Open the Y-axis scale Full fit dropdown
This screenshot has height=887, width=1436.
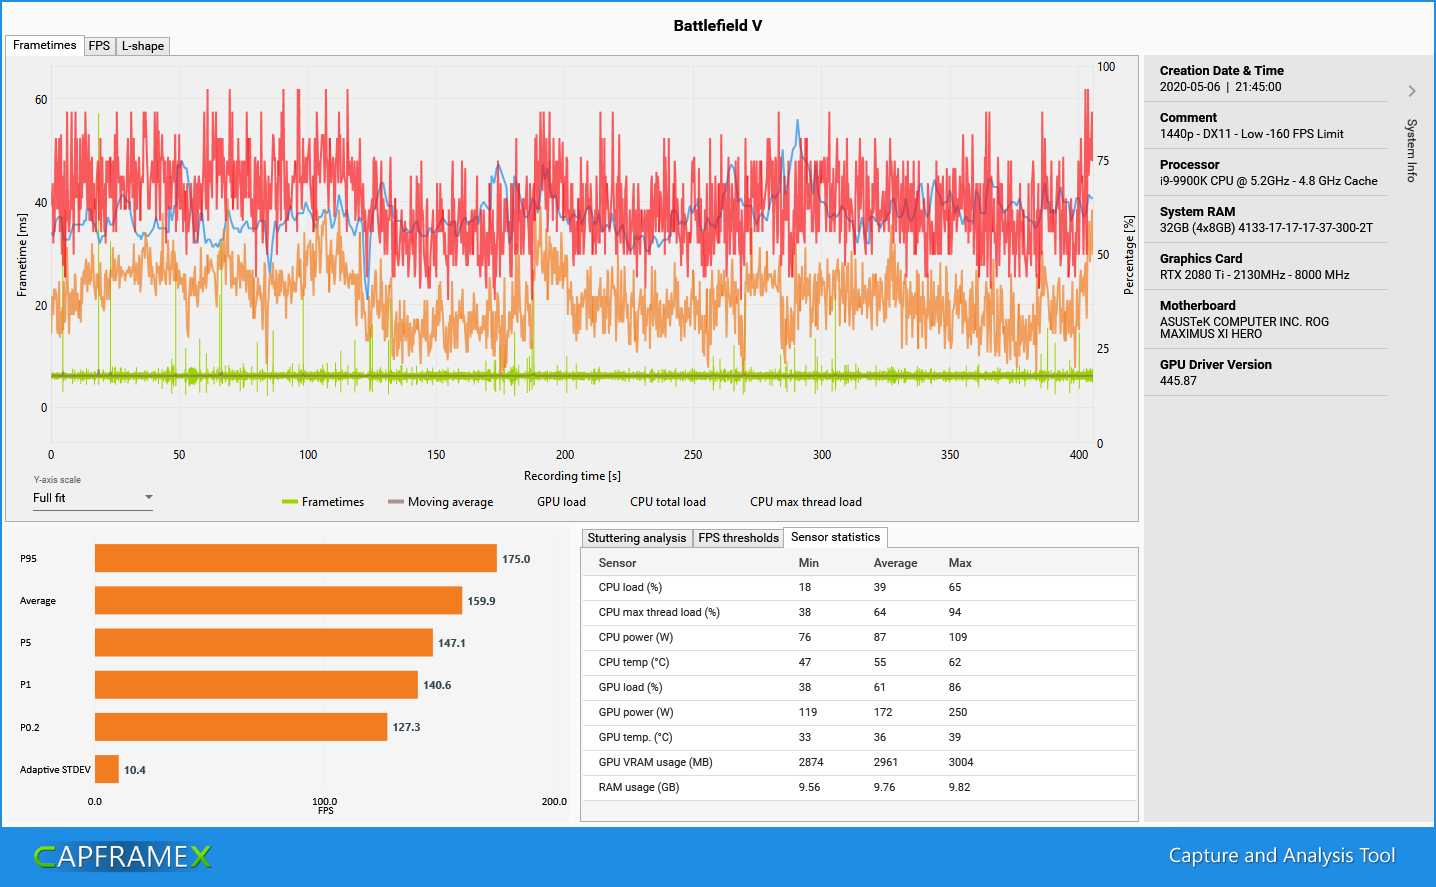coord(93,498)
